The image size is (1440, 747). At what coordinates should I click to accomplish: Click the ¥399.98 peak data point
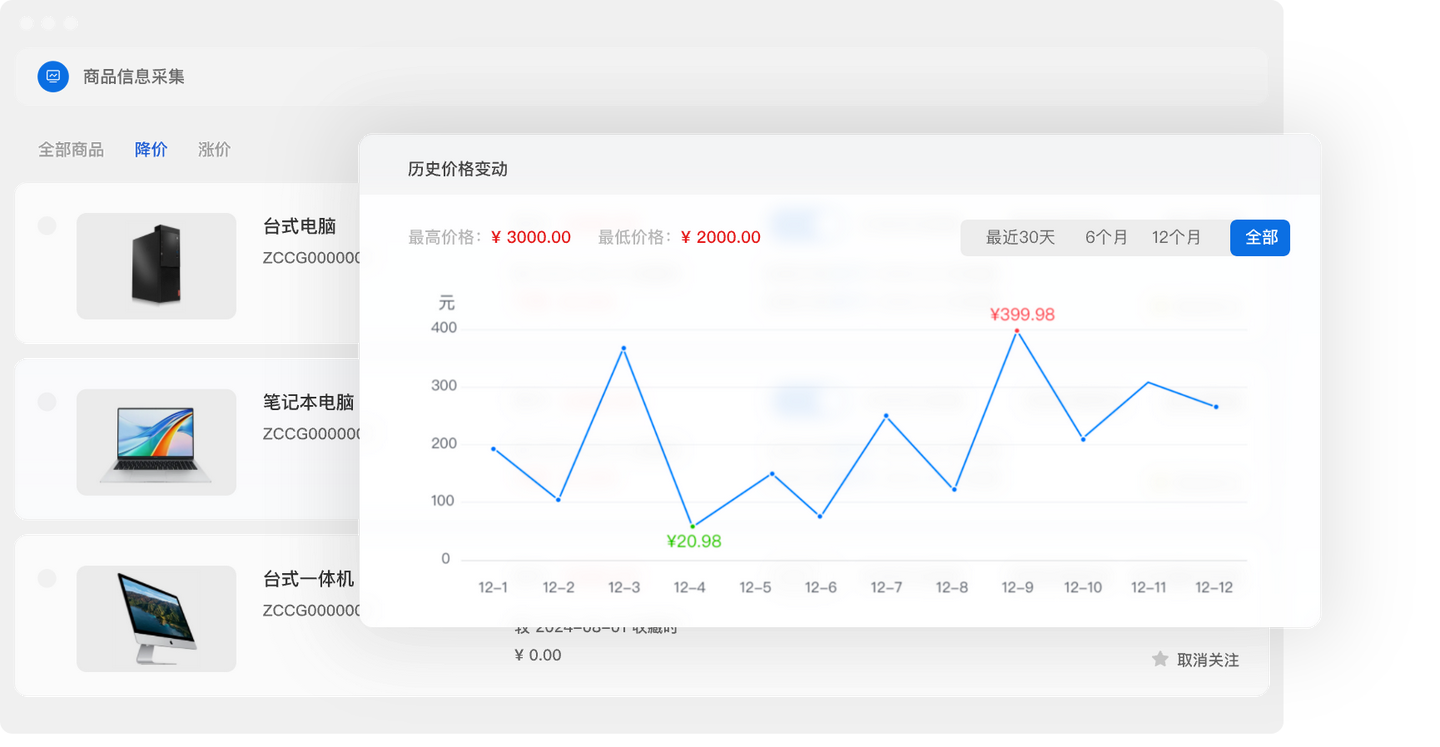[1017, 331]
